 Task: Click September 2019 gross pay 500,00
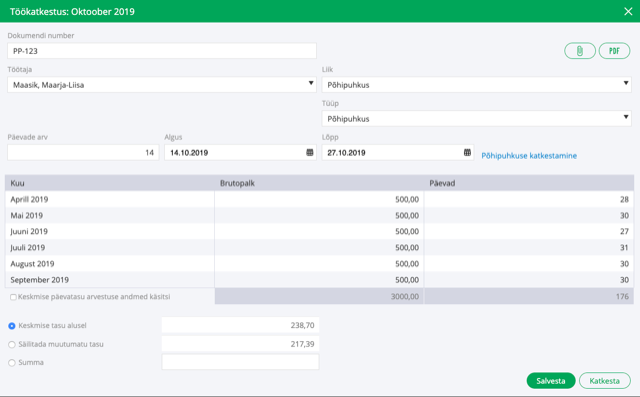pos(407,280)
